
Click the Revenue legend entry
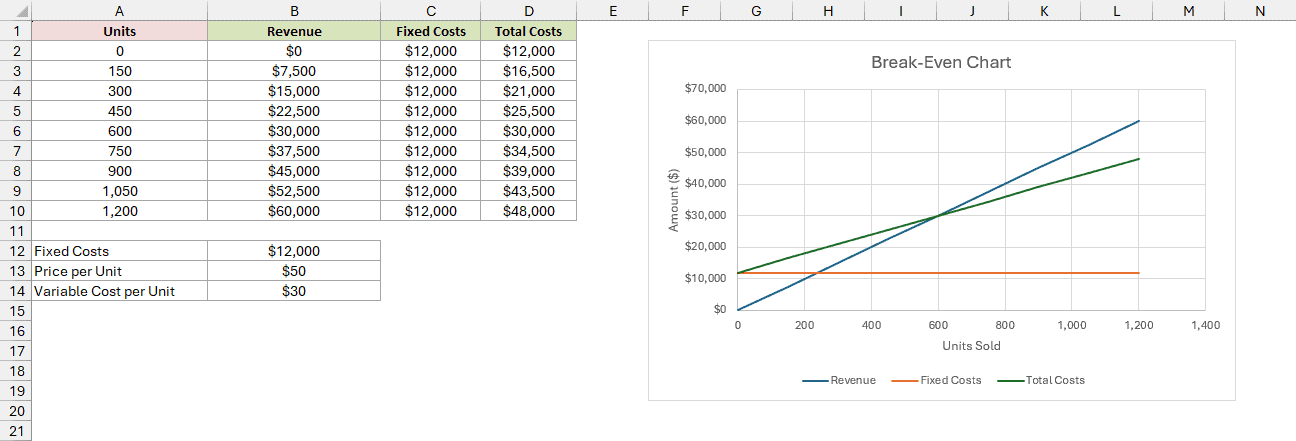[838, 380]
